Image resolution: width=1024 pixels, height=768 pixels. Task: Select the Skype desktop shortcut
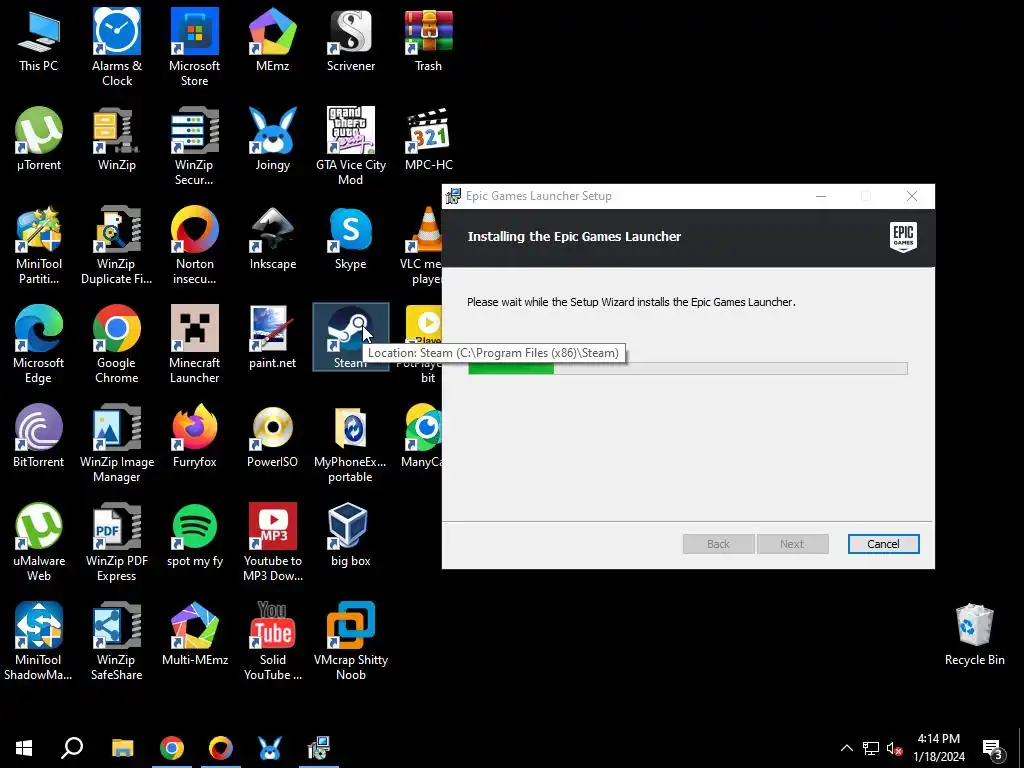pyautogui.click(x=351, y=238)
